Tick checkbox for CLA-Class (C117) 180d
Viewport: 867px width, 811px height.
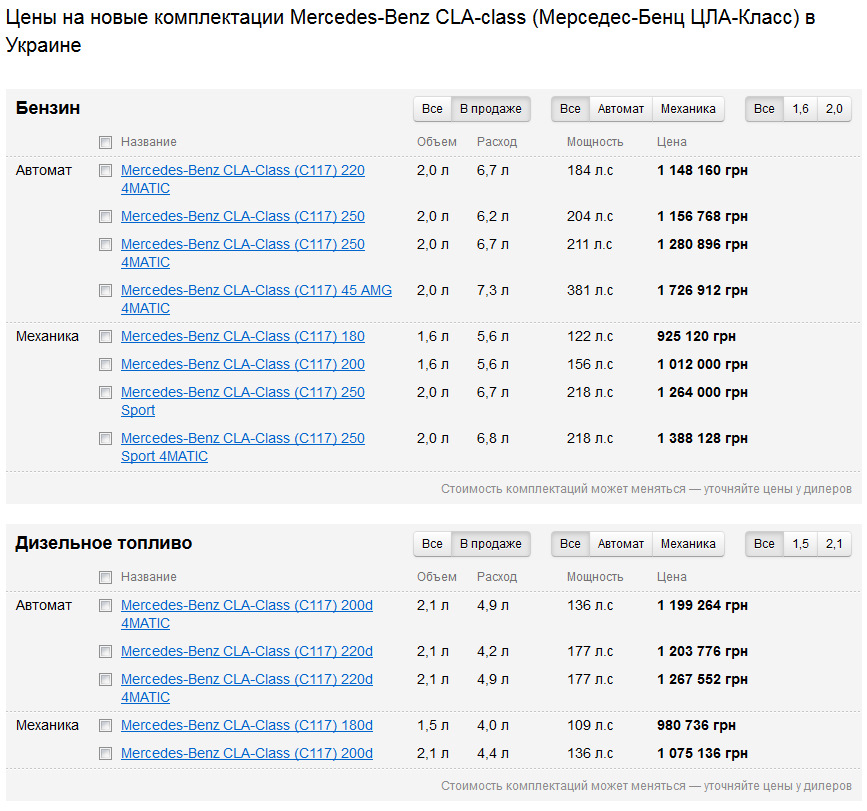click(105, 725)
